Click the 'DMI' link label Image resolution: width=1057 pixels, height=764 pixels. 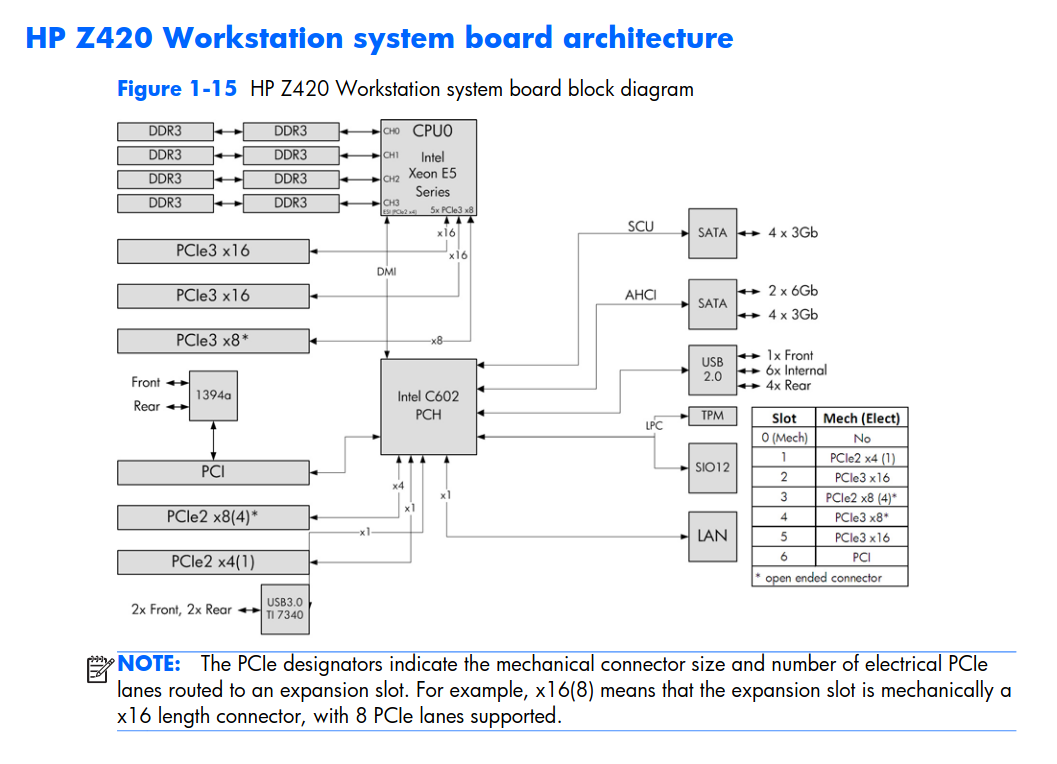point(386,272)
